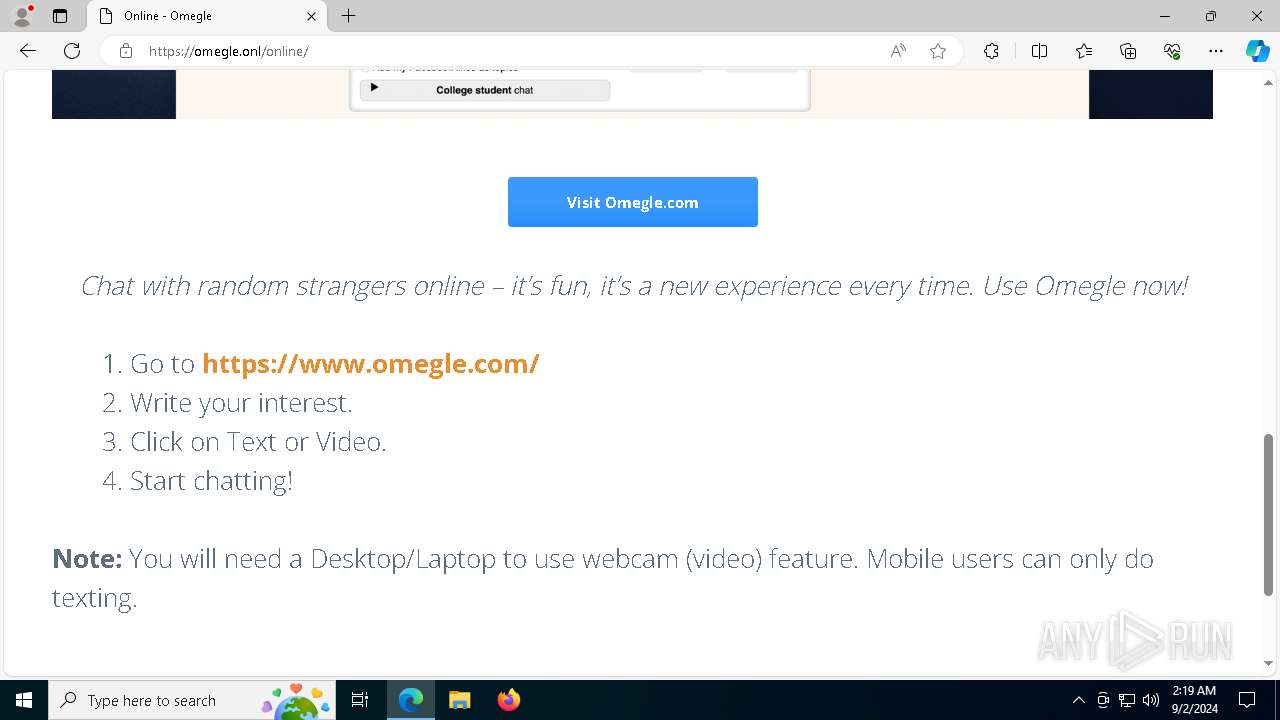This screenshot has height=720, width=1280.
Task: Open Task View on taskbar
Action: (360, 700)
